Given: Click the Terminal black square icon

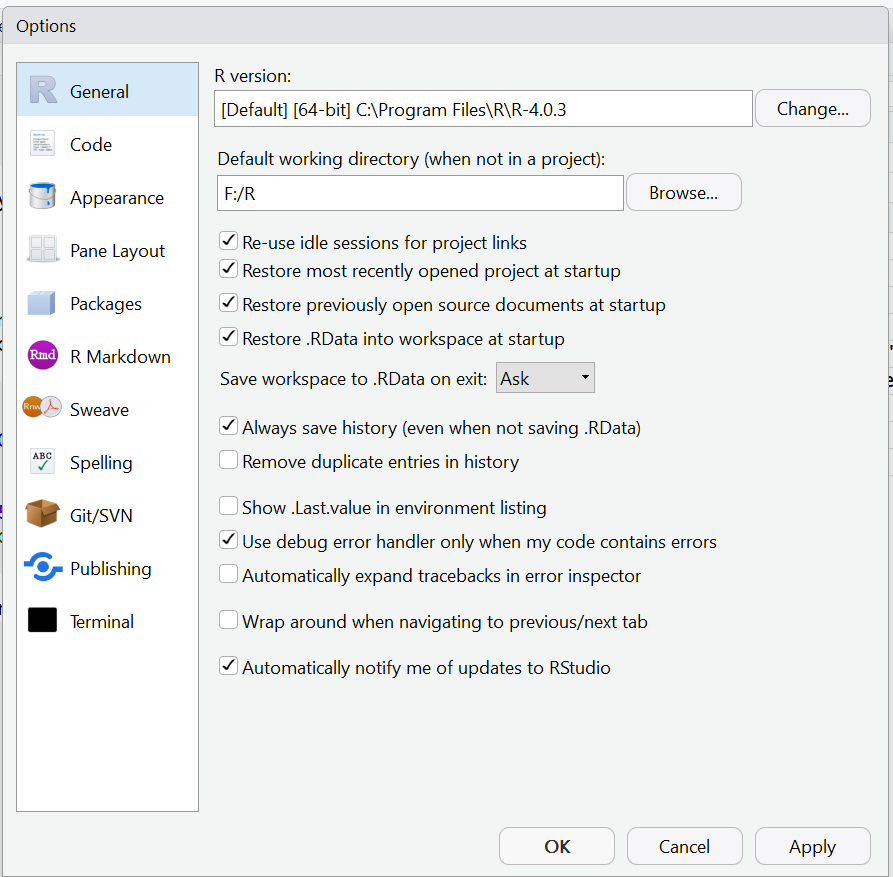Looking at the screenshot, I should point(43,620).
